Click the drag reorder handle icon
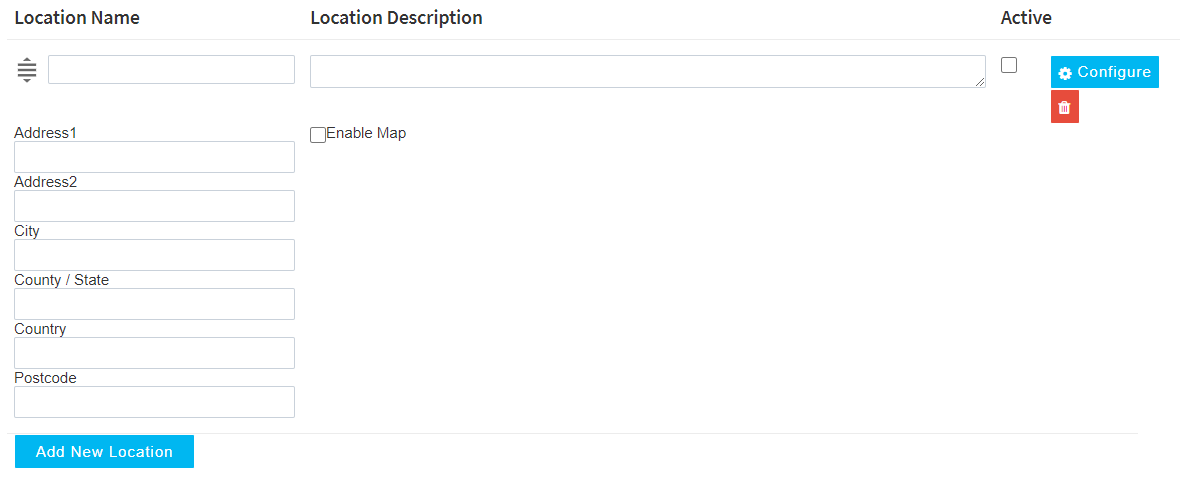 click(x=27, y=70)
